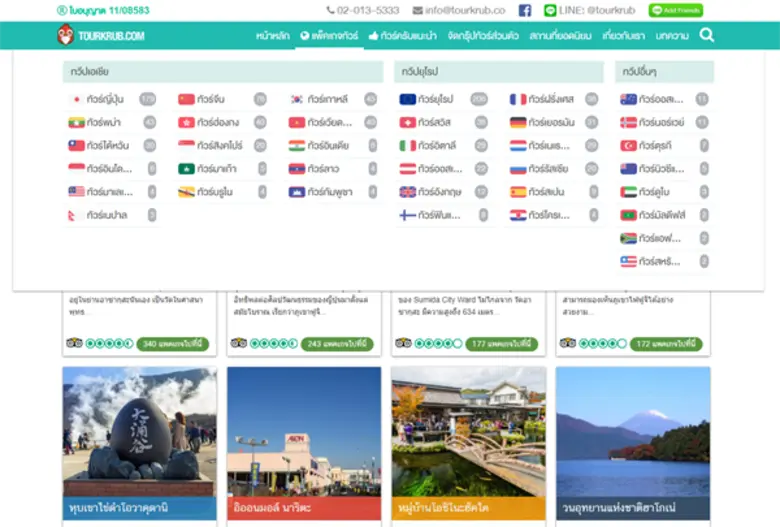Open the ทัวร์ครับแนะนำ menu item
Viewport: 780px width, 527px height.
(402, 36)
